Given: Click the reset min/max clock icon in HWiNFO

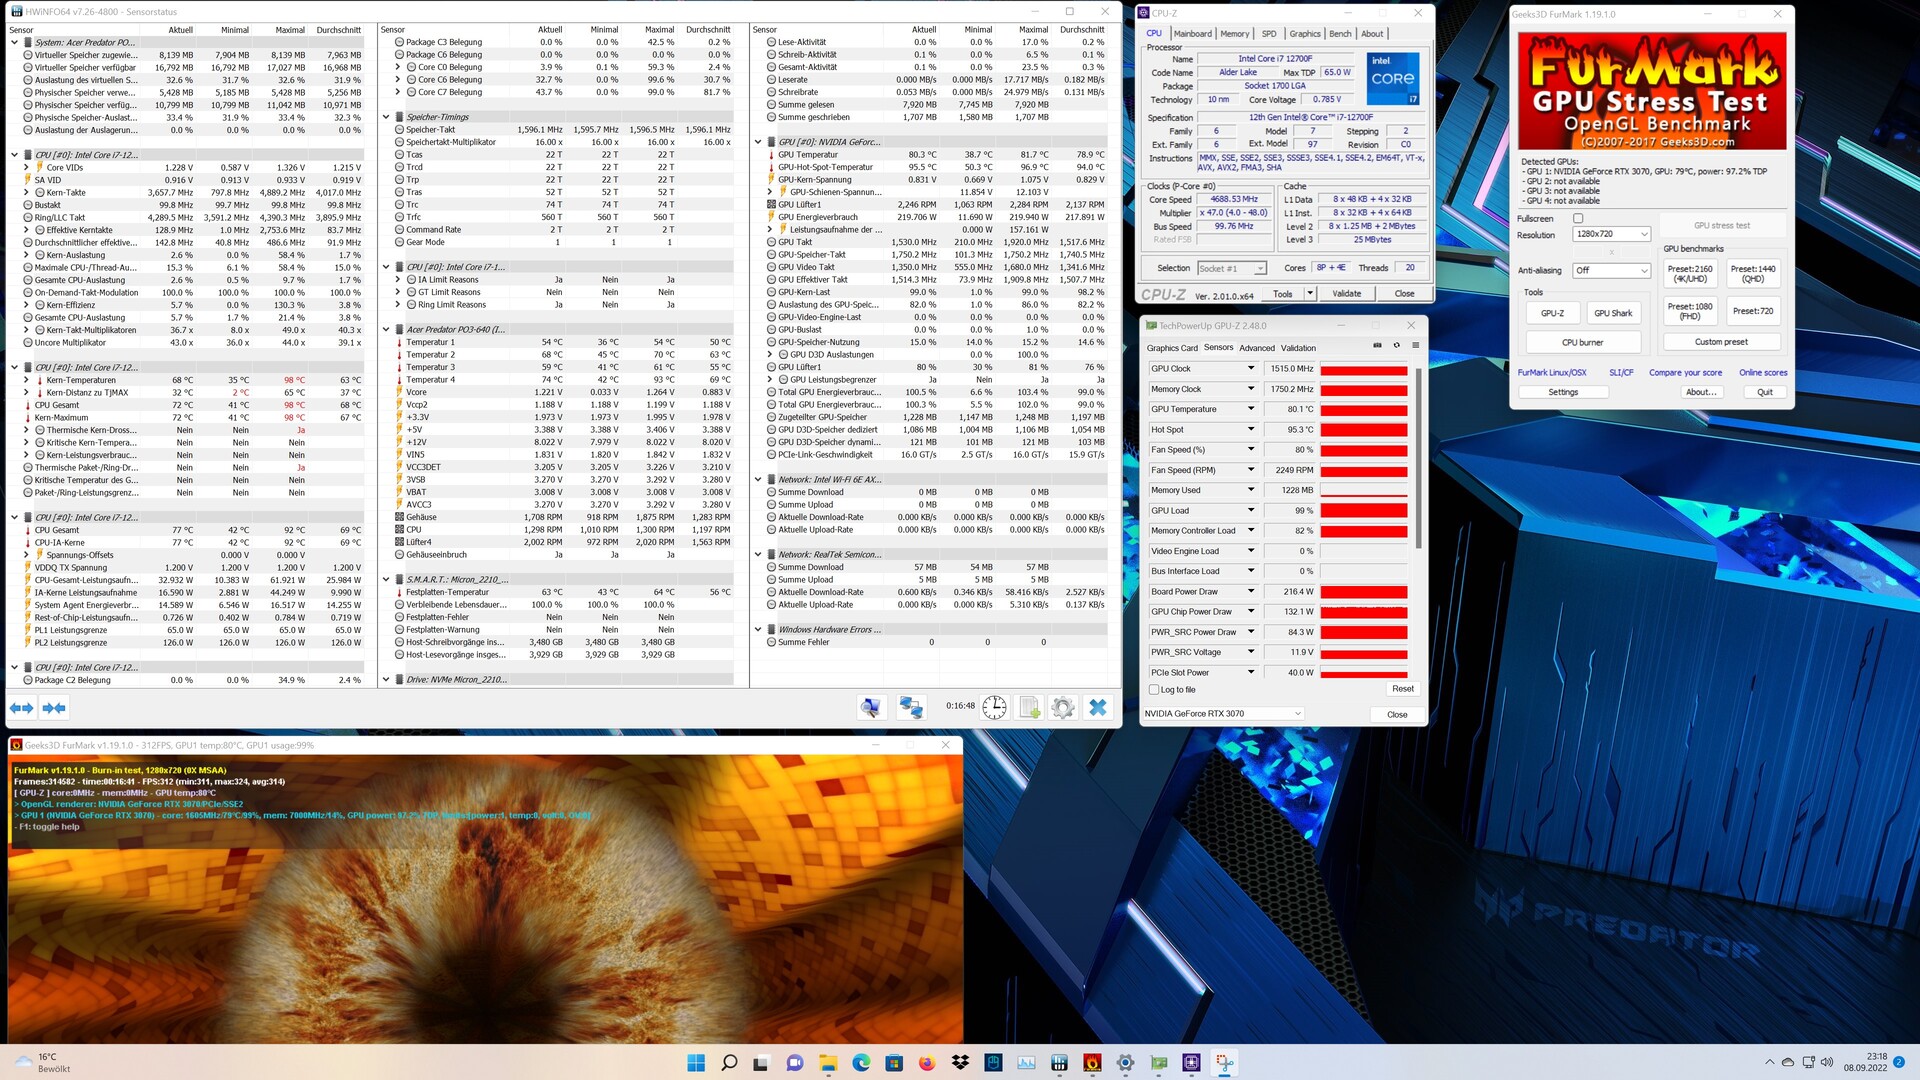Looking at the screenshot, I should point(994,707).
